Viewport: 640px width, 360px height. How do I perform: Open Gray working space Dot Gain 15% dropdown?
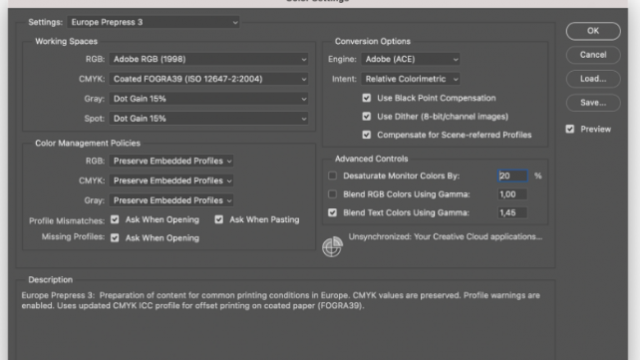[x=209, y=99]
